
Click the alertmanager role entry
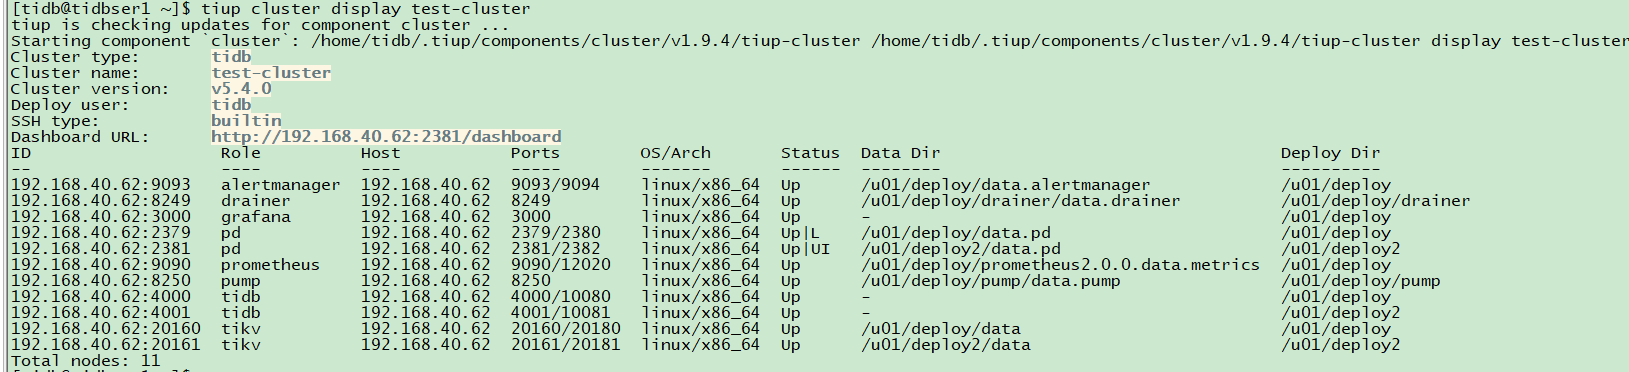point(280,185)
